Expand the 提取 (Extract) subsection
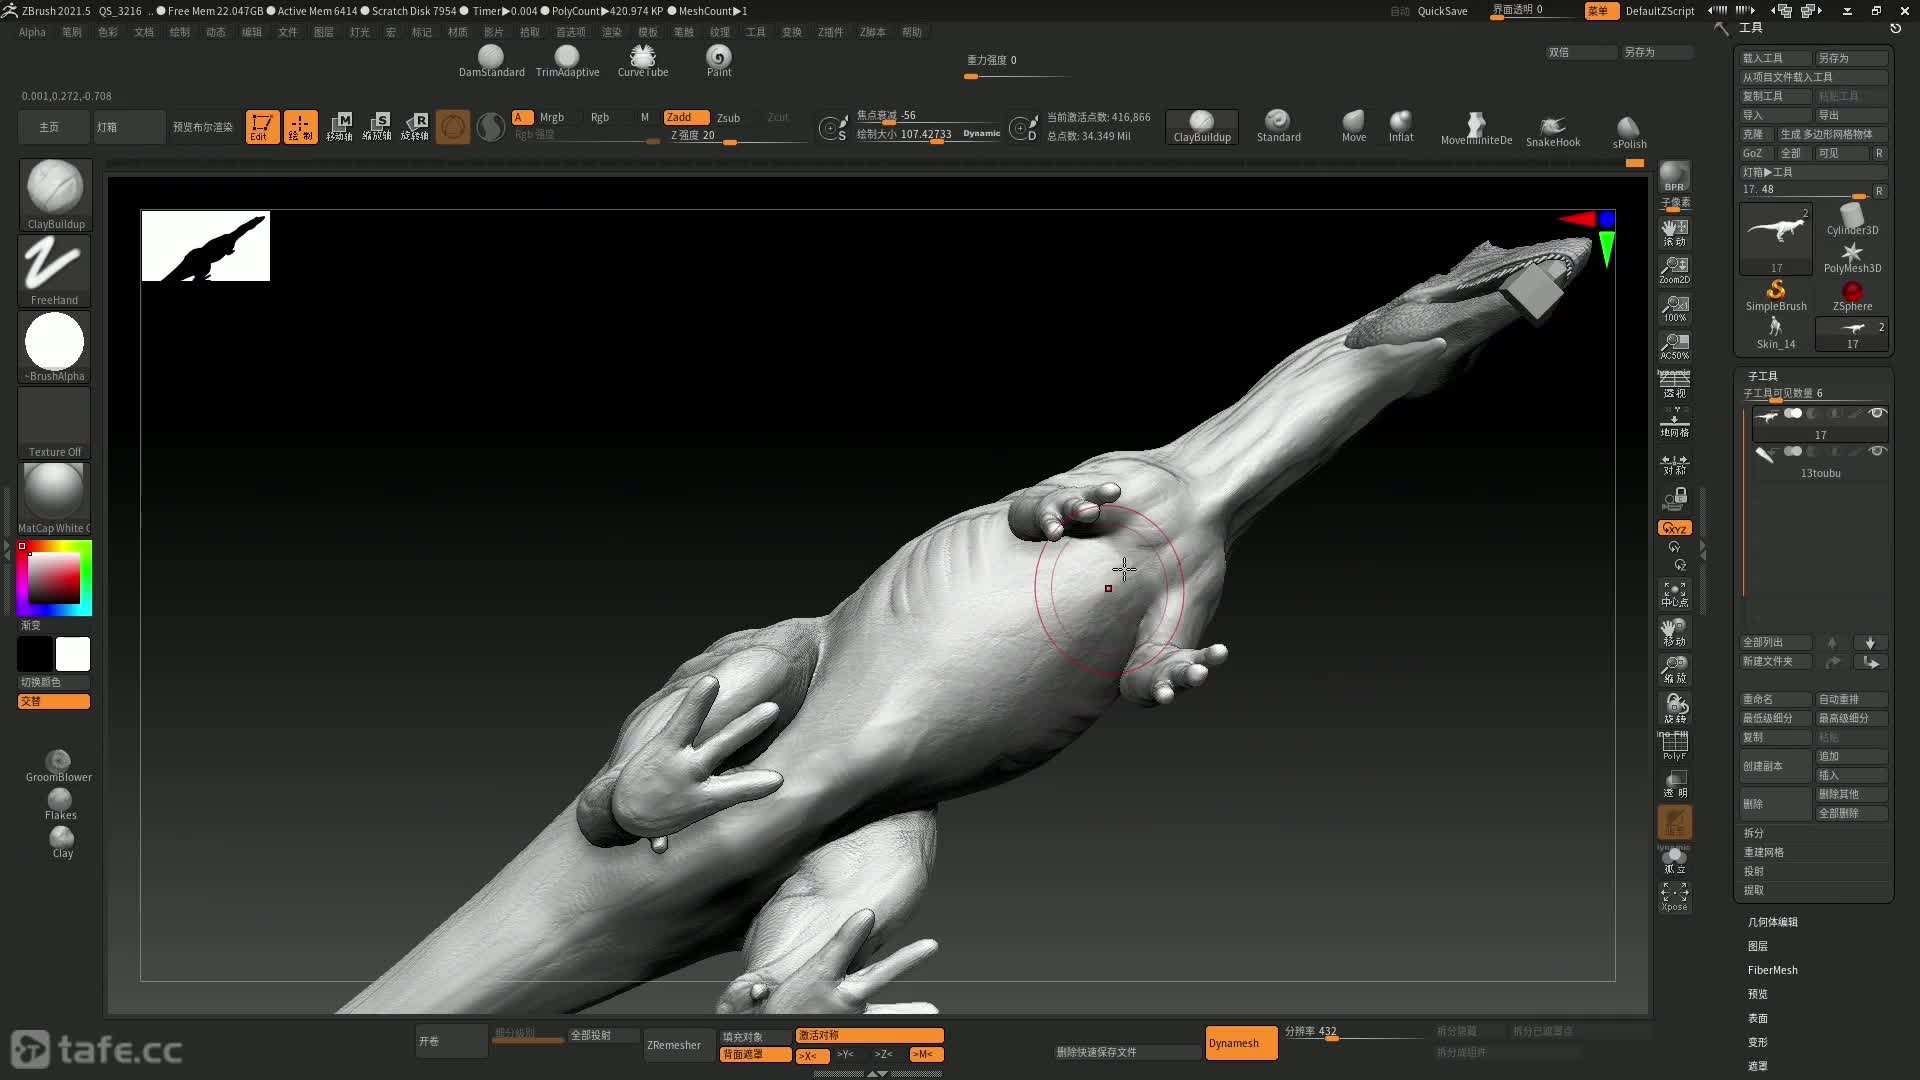Image resolution: width=1920 pixels, height=1080 pixels. 1753,890
